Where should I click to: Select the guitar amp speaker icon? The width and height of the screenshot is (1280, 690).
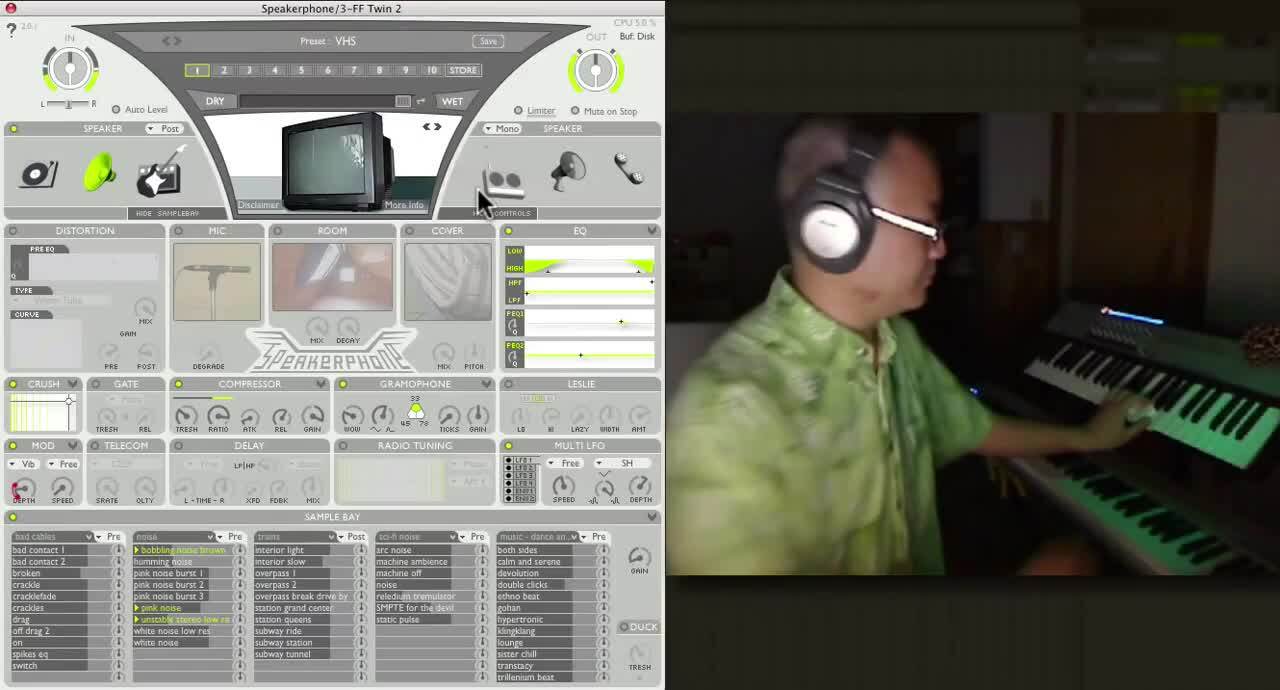click(x=161, y=171)
